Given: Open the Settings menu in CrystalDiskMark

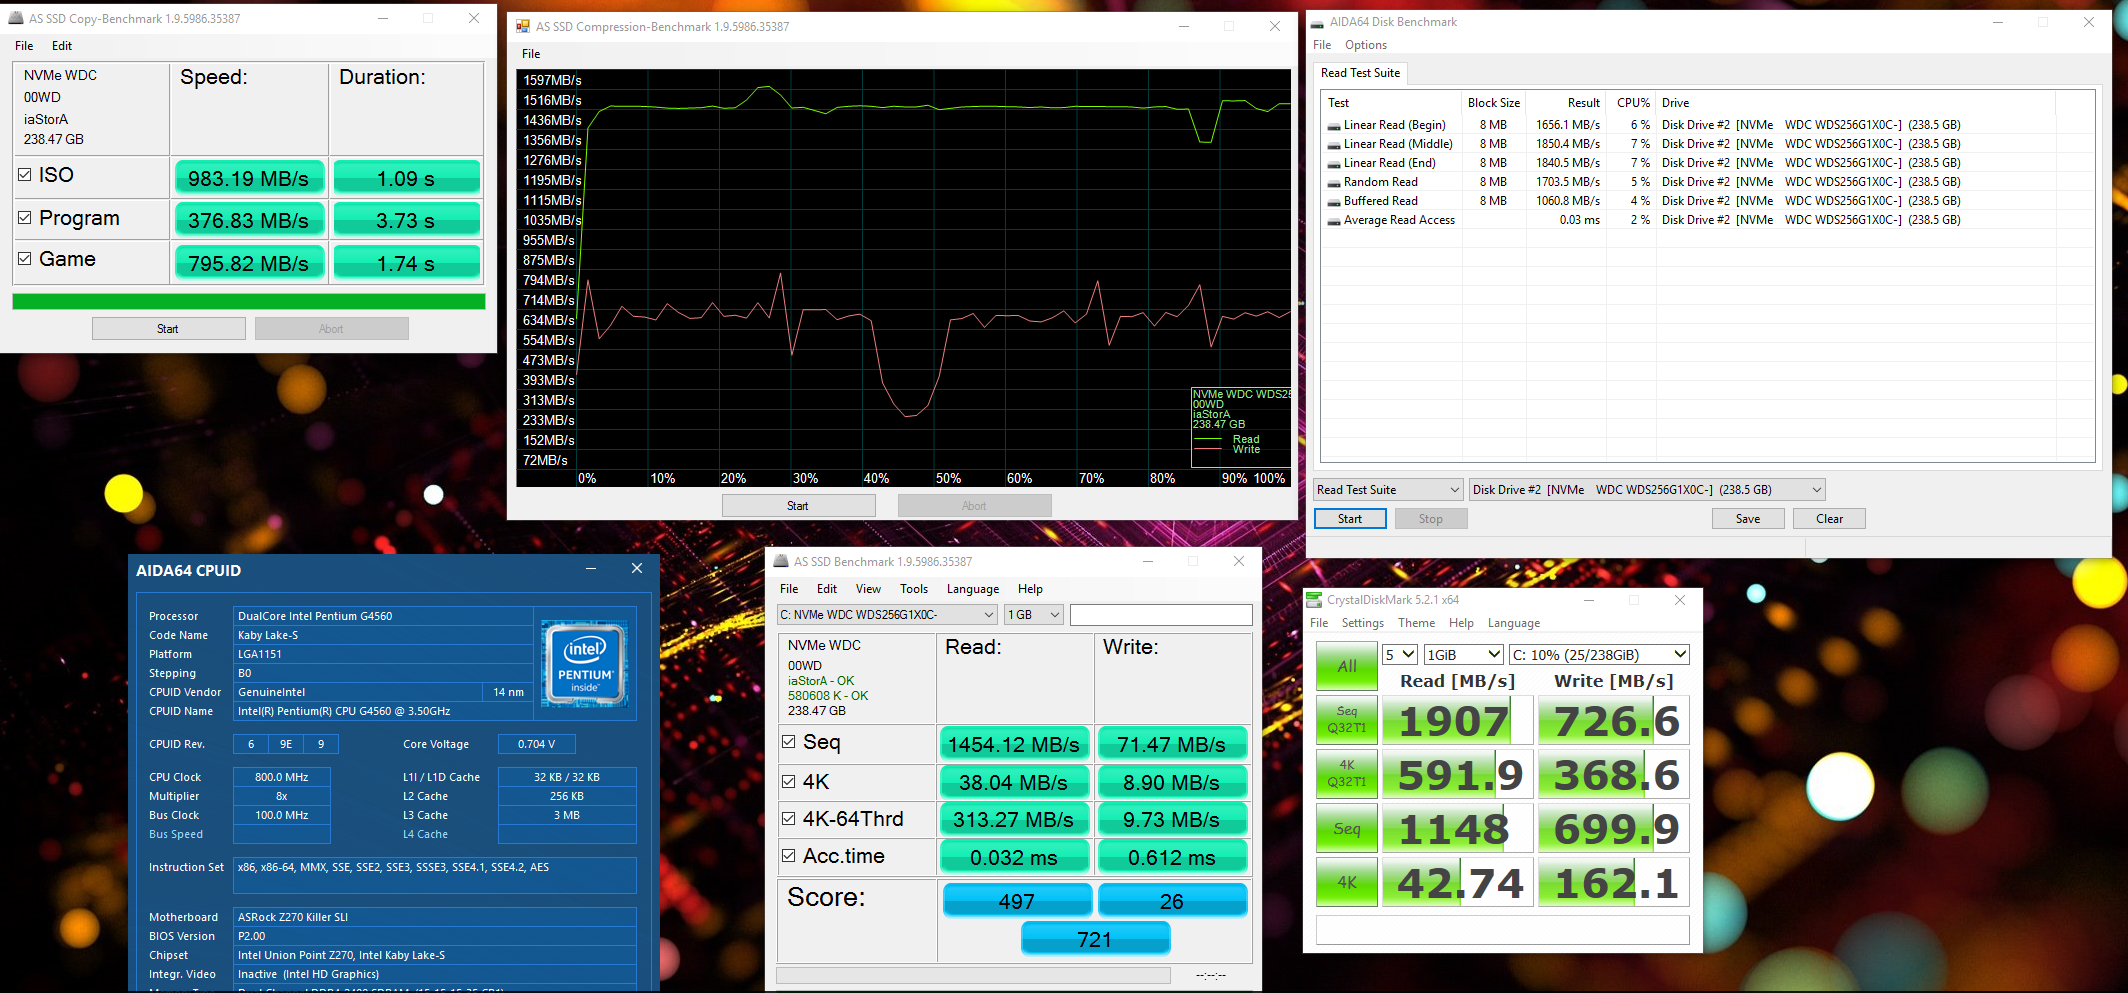Looking at the screenshot, I should [1363, 623].
